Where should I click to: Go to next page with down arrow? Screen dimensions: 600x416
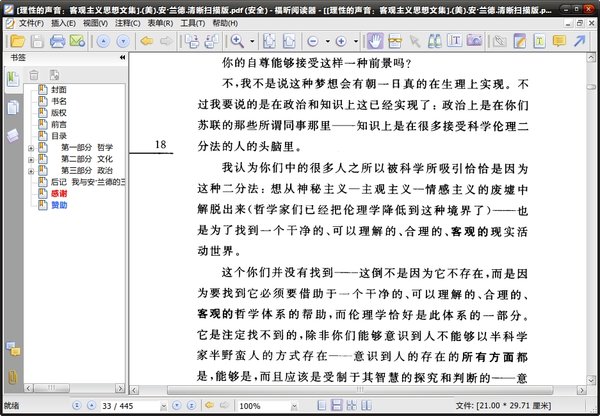[123, 41]
